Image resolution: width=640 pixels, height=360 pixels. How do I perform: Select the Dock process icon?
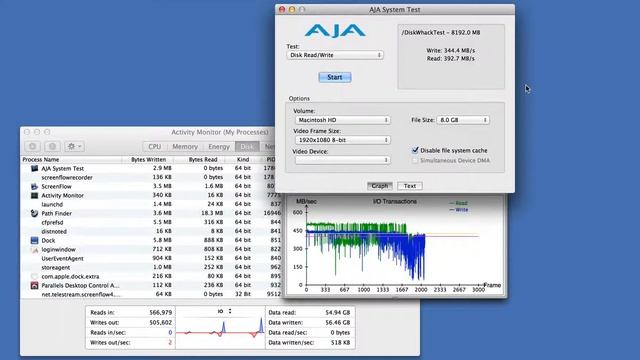(x=34, y=240)
